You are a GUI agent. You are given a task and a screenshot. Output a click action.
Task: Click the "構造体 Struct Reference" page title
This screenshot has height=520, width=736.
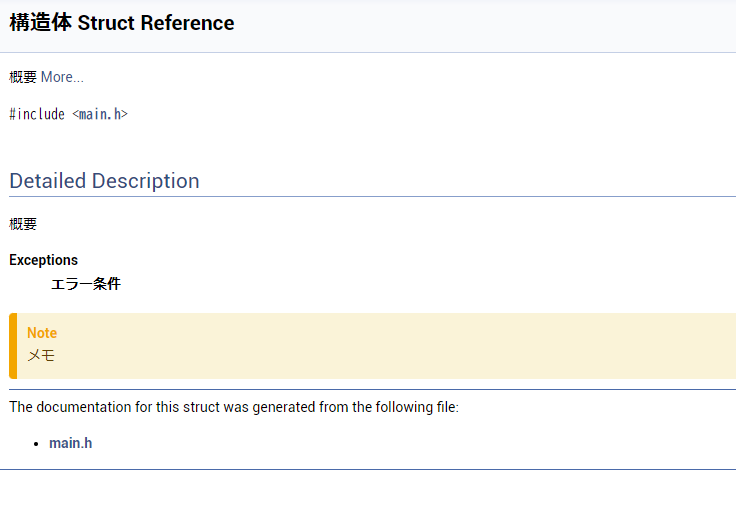point(121,23)
